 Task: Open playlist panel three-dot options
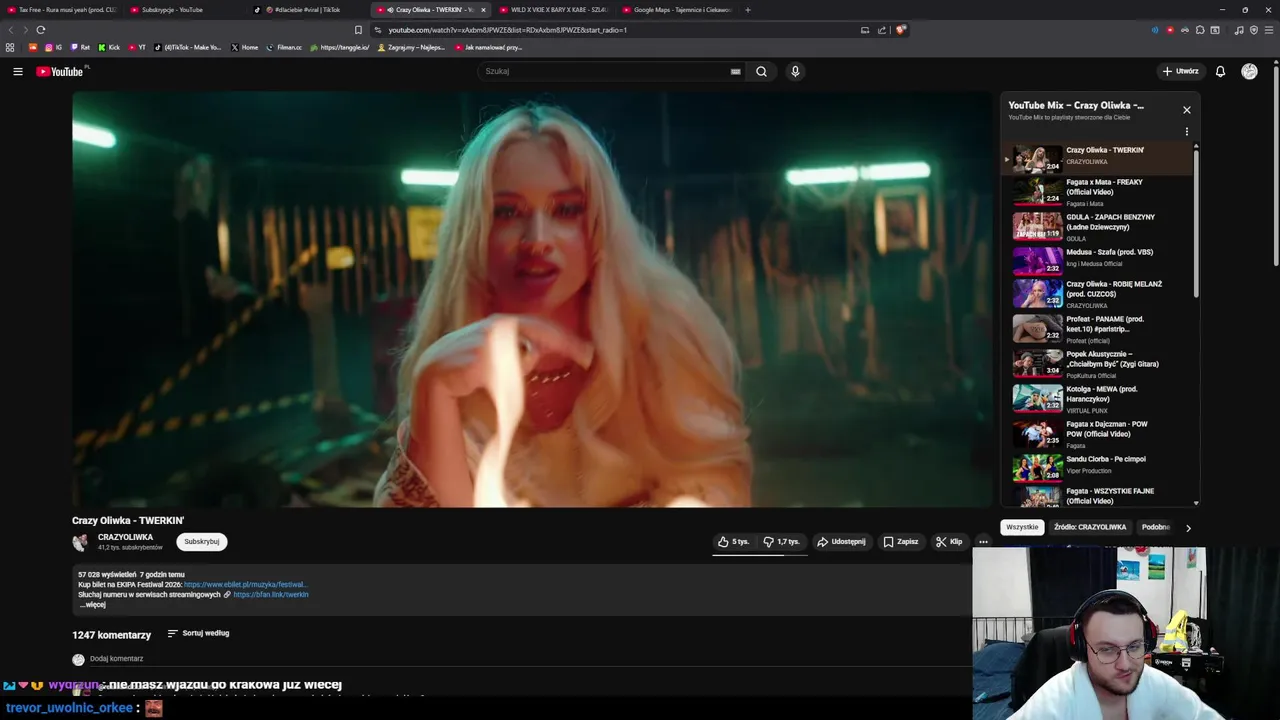click(1186, 131)
